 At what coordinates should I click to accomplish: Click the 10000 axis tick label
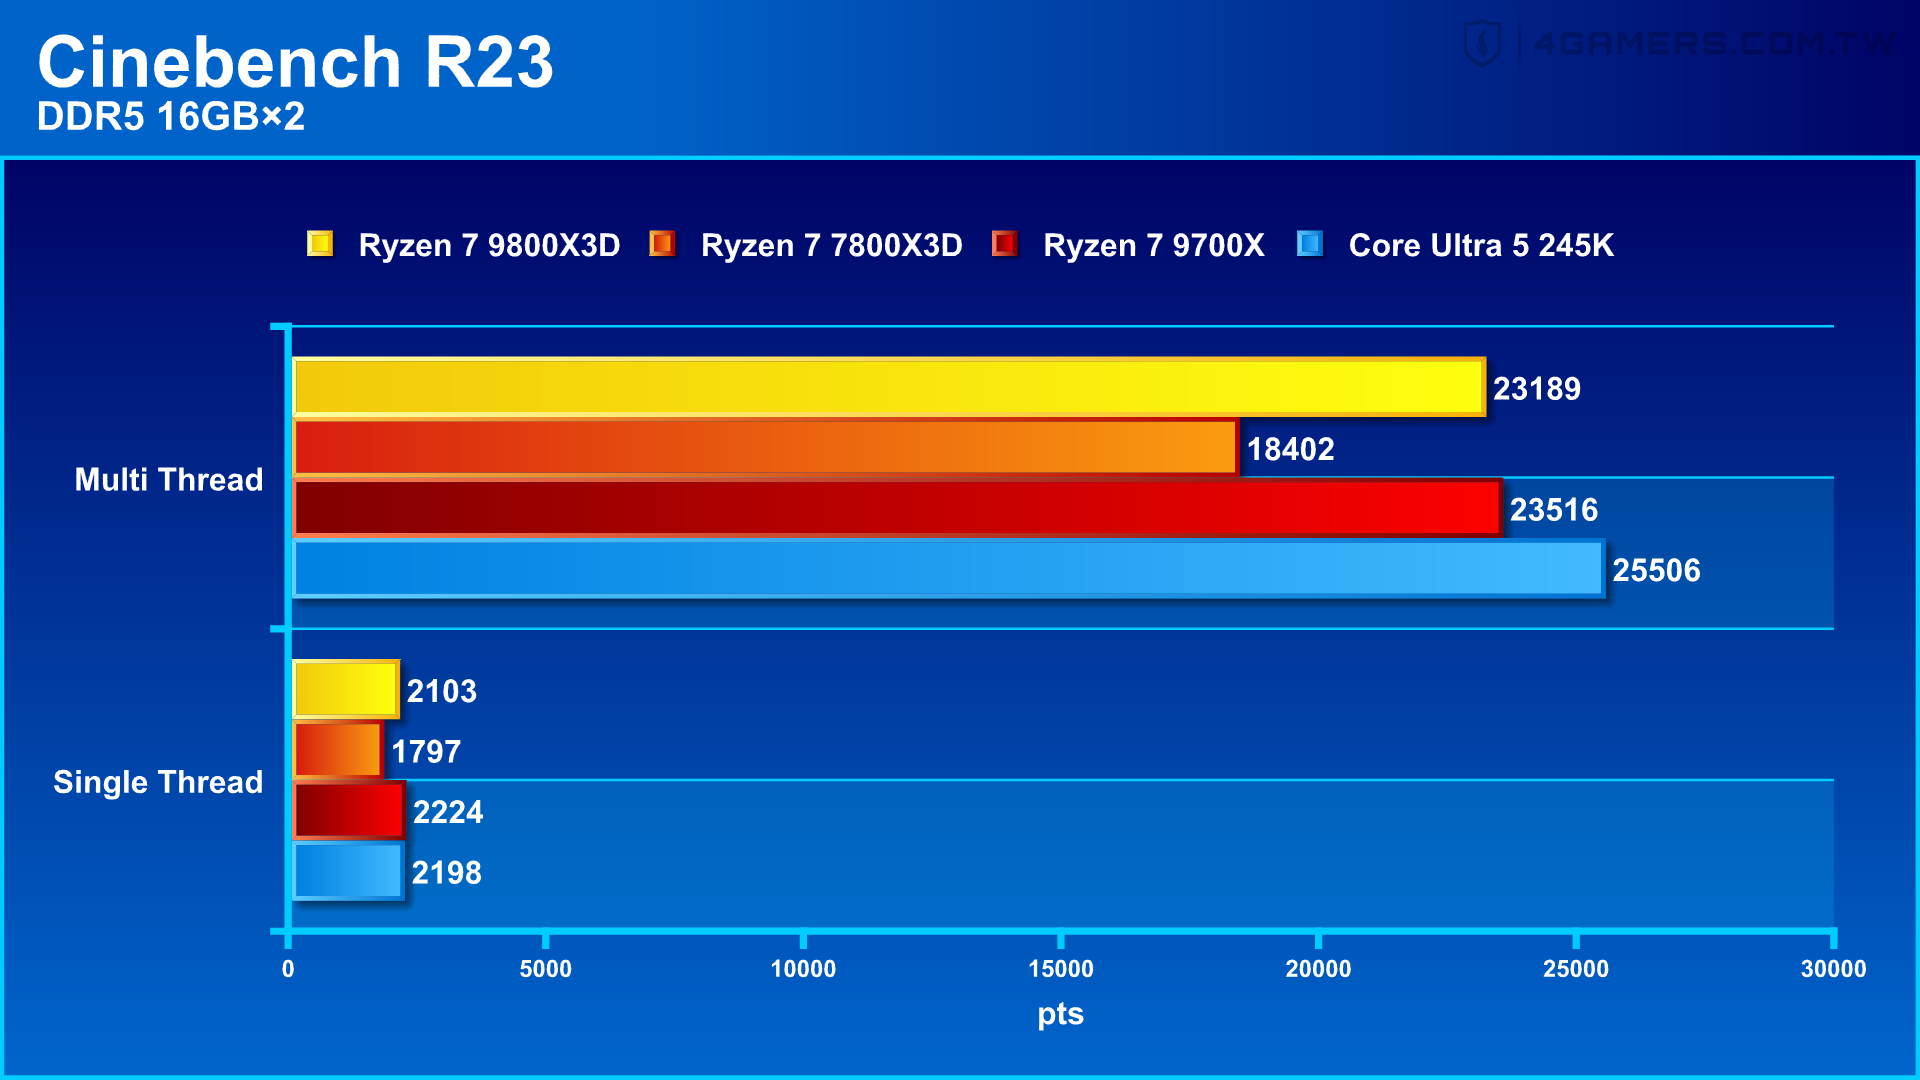coord(803,969)
